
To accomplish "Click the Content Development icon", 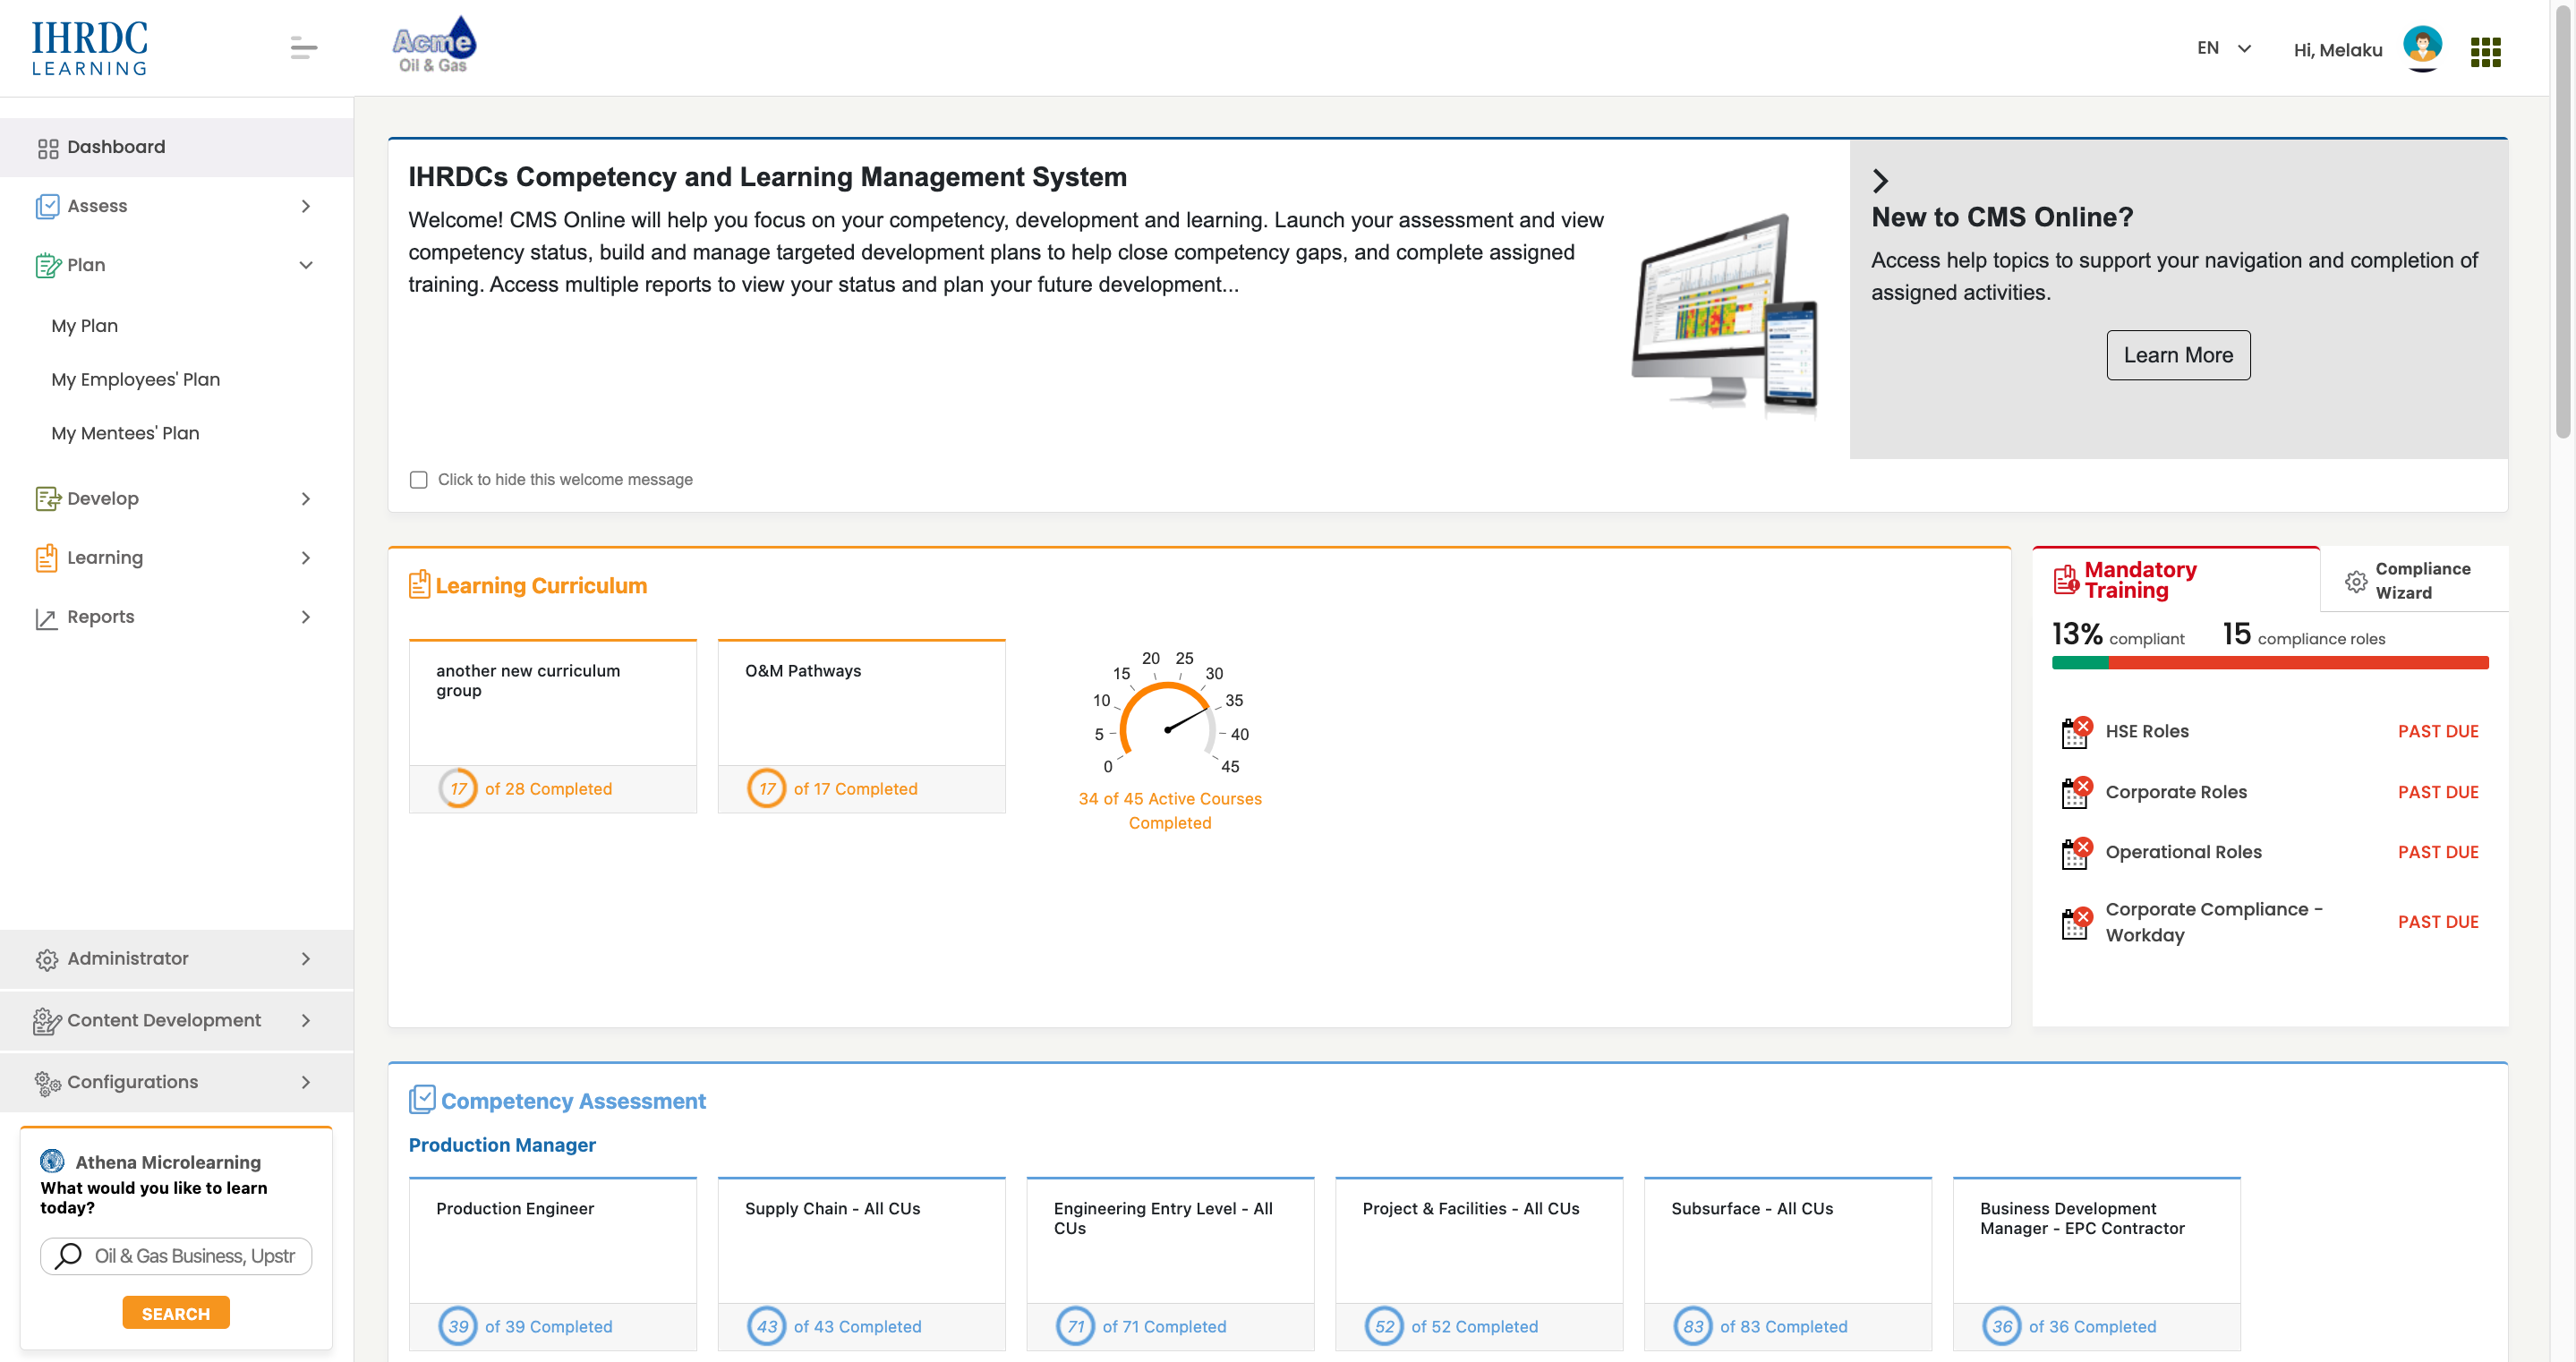I will (x=47, y=1020).
